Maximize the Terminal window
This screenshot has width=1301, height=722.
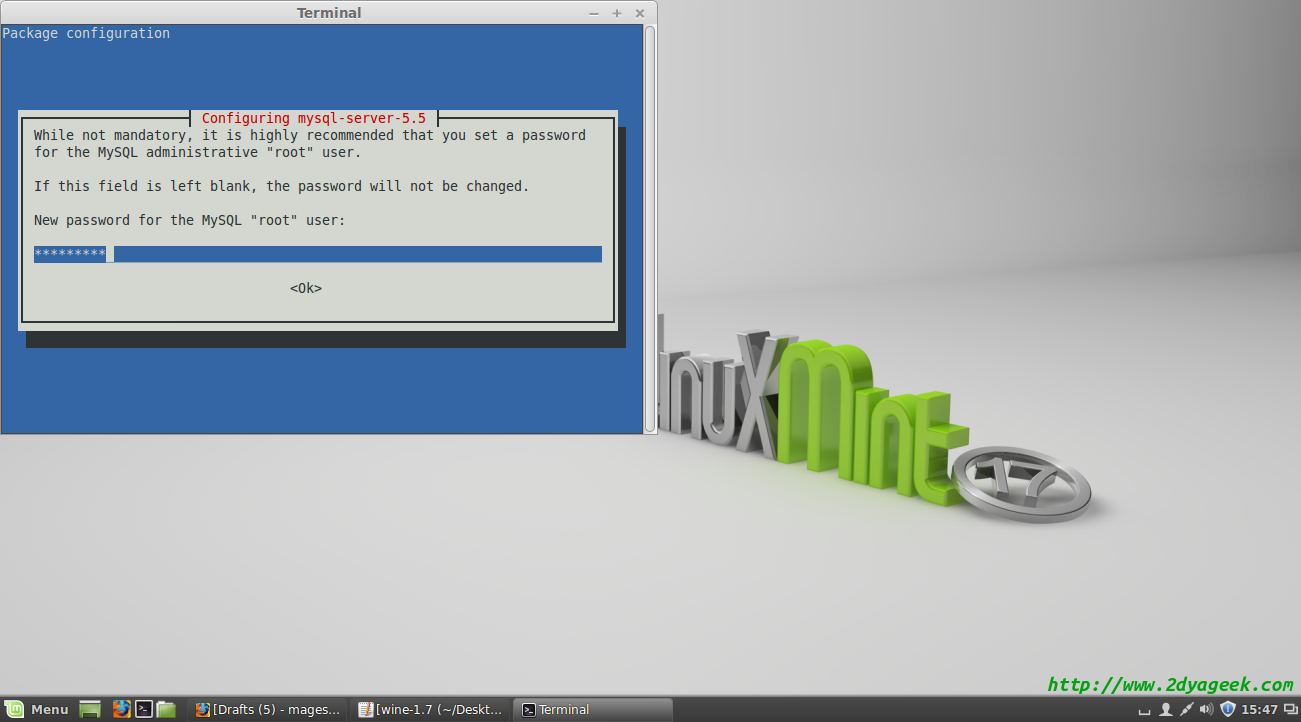pos(617,13)
